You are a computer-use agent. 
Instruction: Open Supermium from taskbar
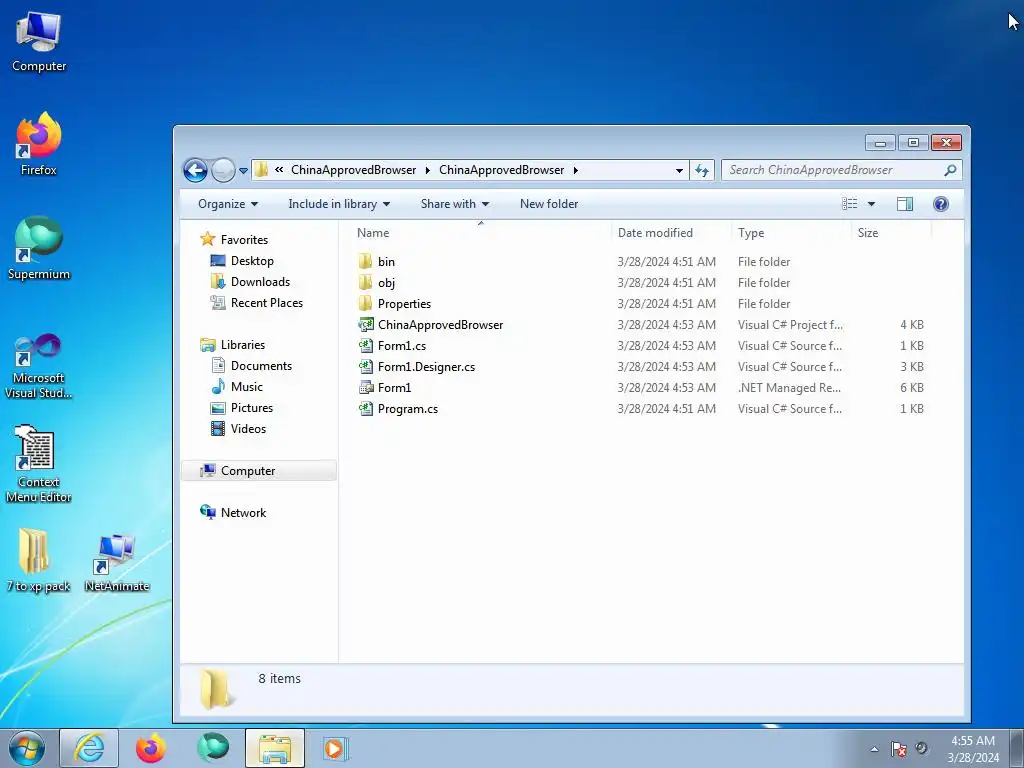213,748
